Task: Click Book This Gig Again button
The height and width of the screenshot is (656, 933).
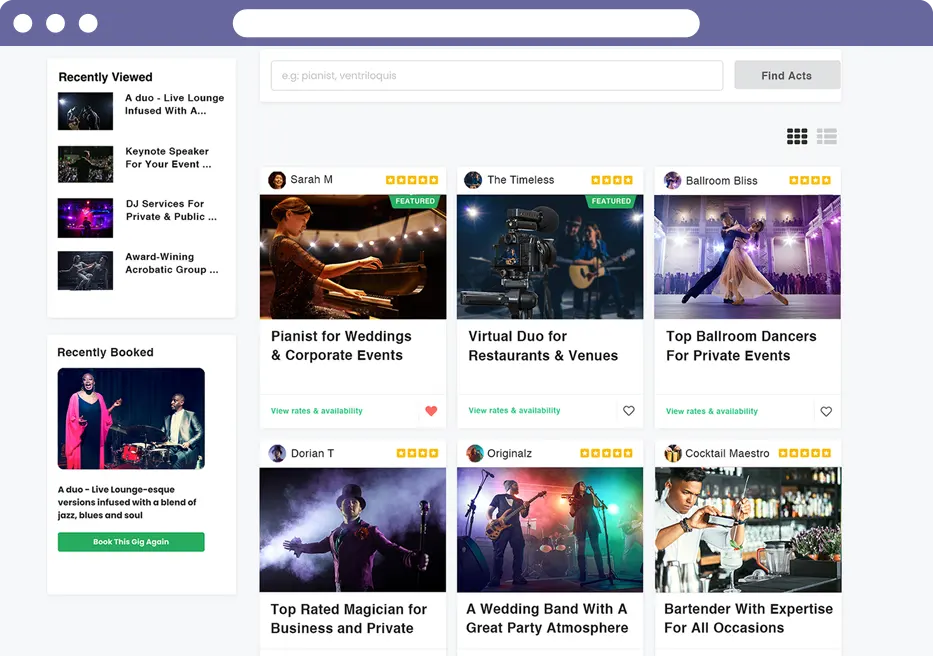Action: click(x=131, y=542)
